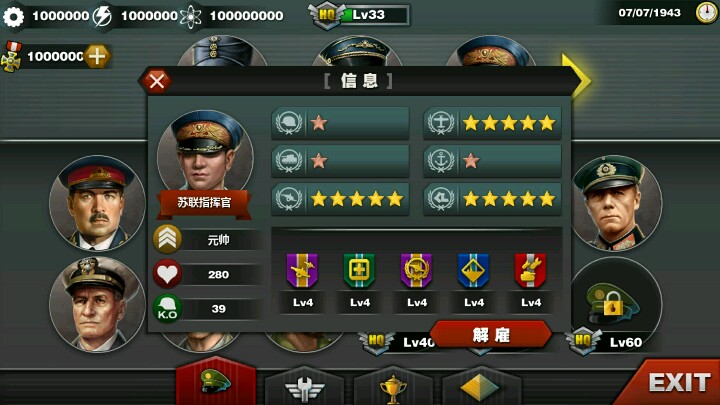The image size is (720, 405).
Task: Select the German general portrait on right
Action: (x=616, y=203)
